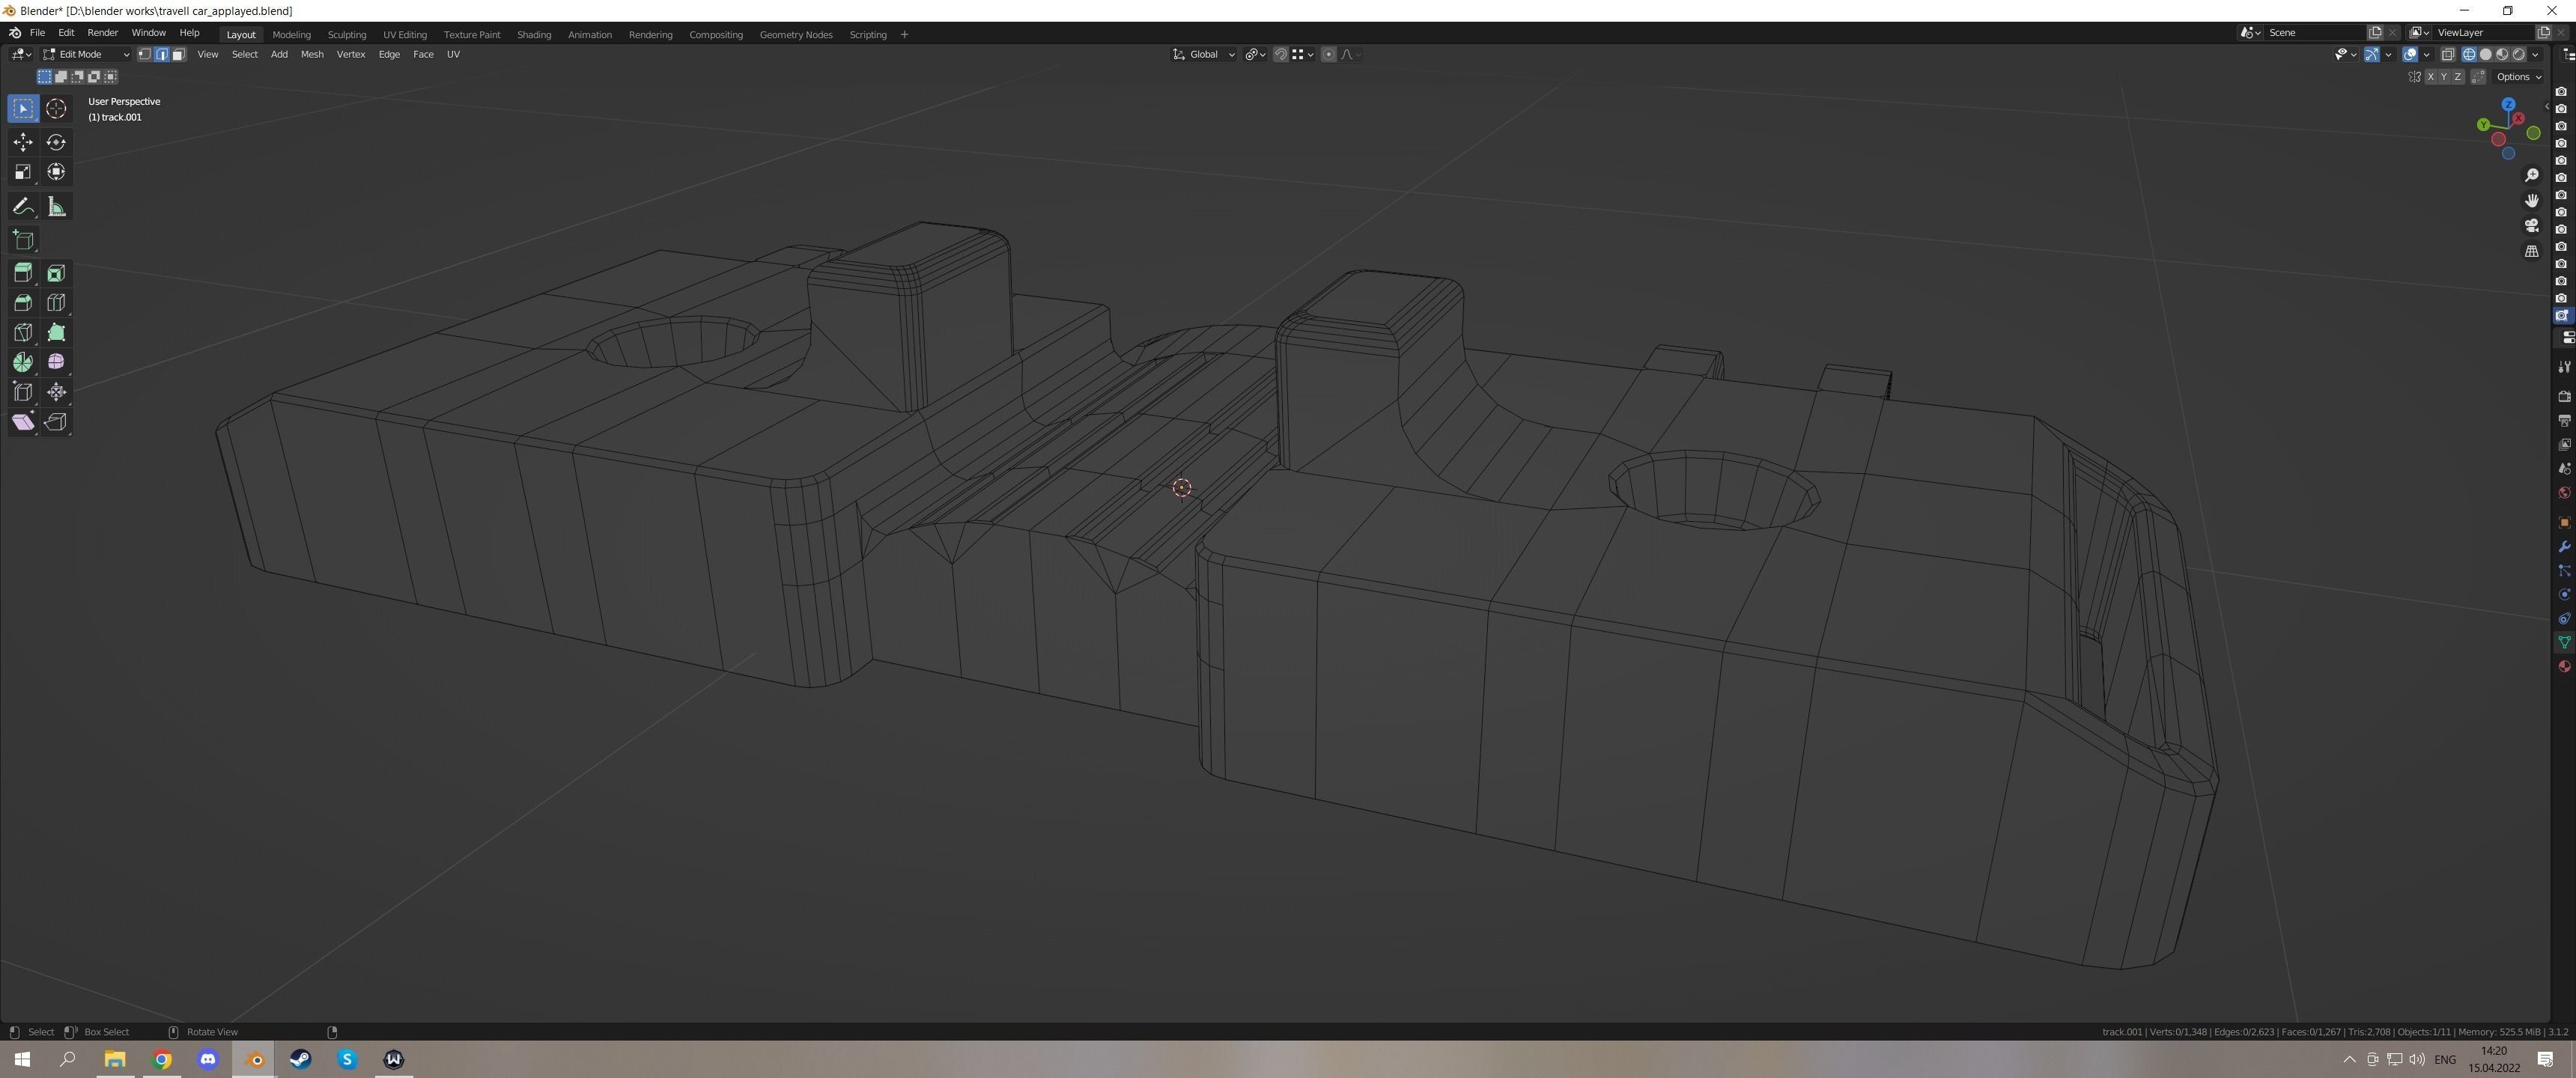The width and height of the screenshot is (2576, 1078).
Task: Select the Bevel tool
Action: tap(23, 303)
